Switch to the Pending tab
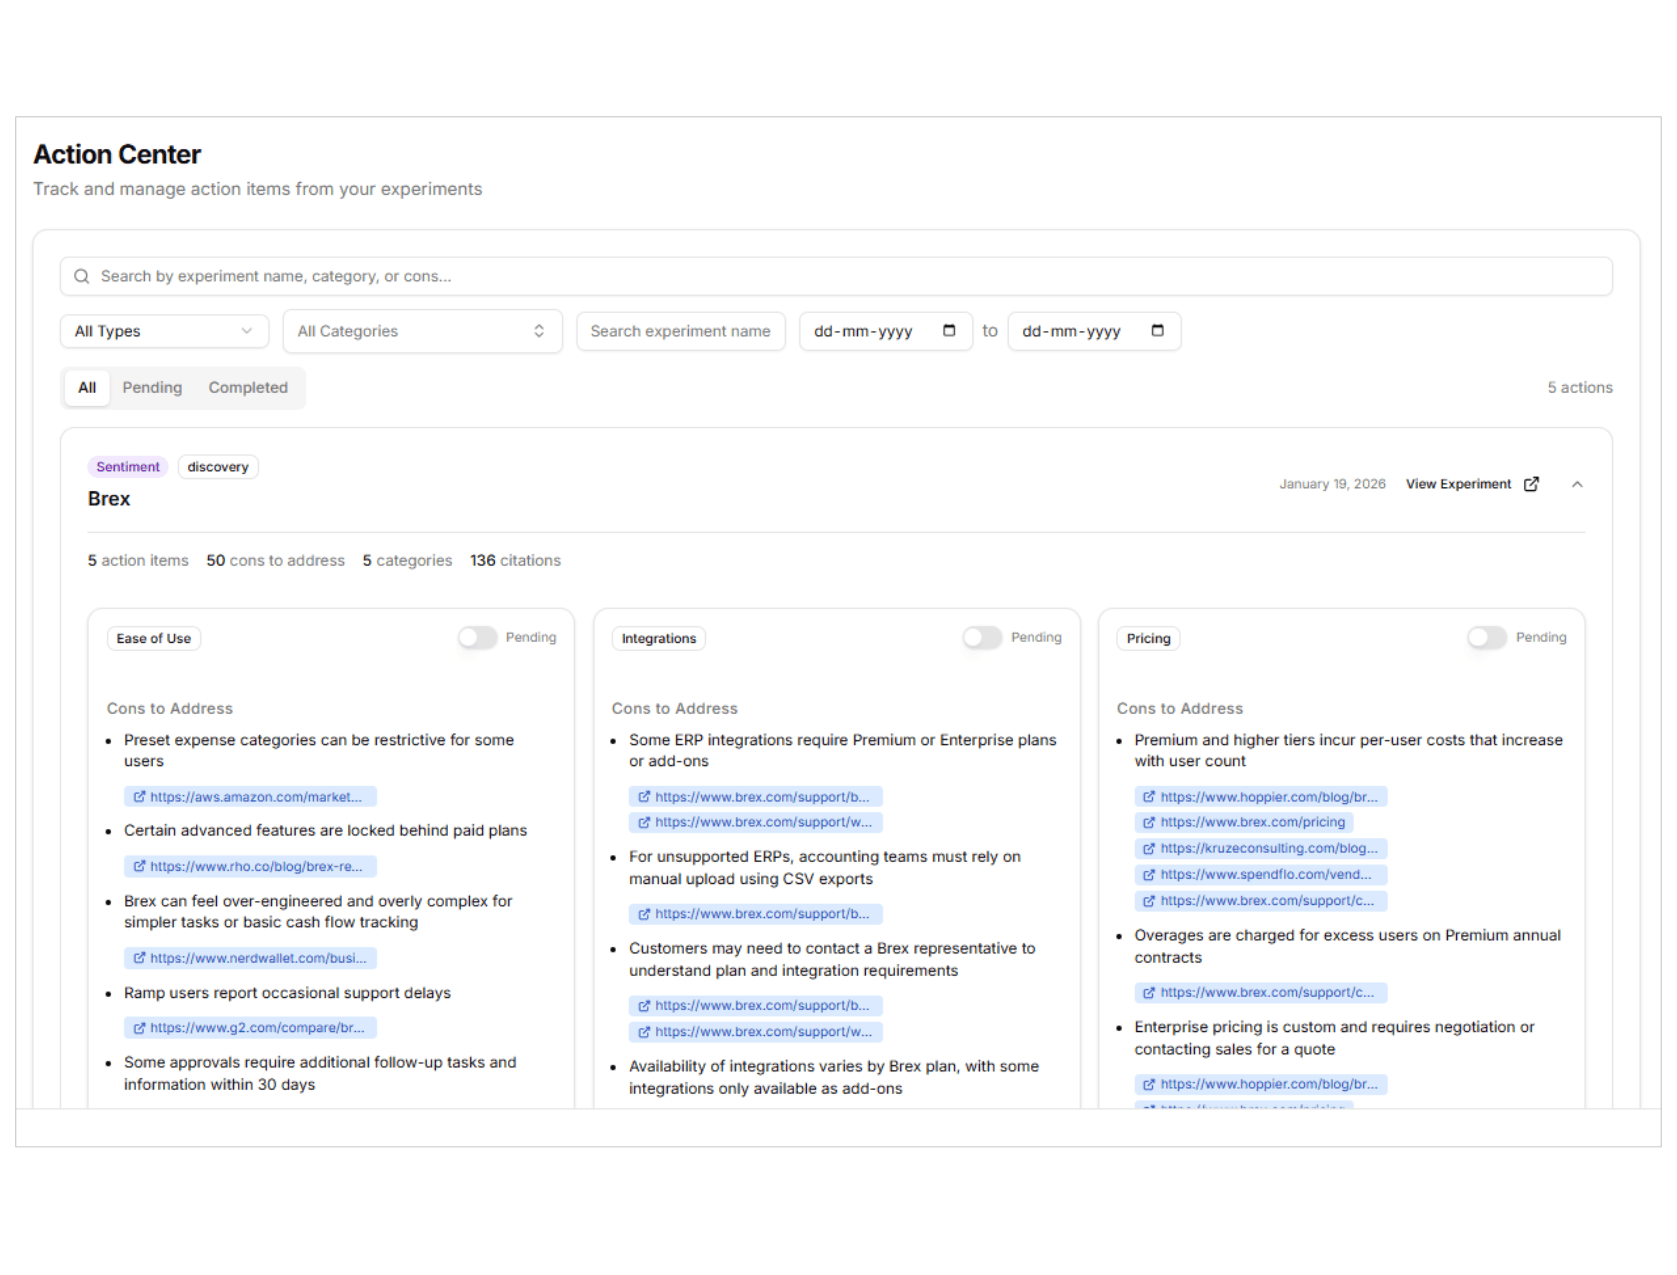 [x=151, y=387]
